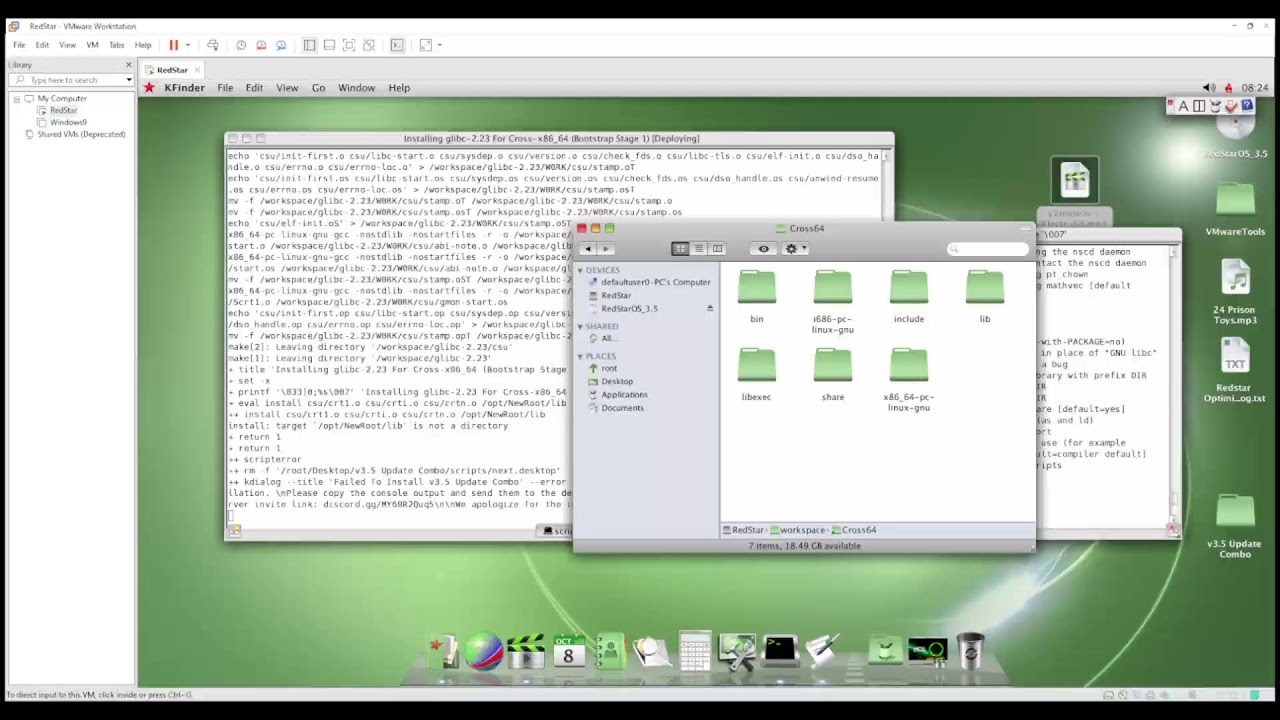Viewport: 1280px width, 720px height.
Task: Click workspace in the path bar
Action: [x=802, y=530]
